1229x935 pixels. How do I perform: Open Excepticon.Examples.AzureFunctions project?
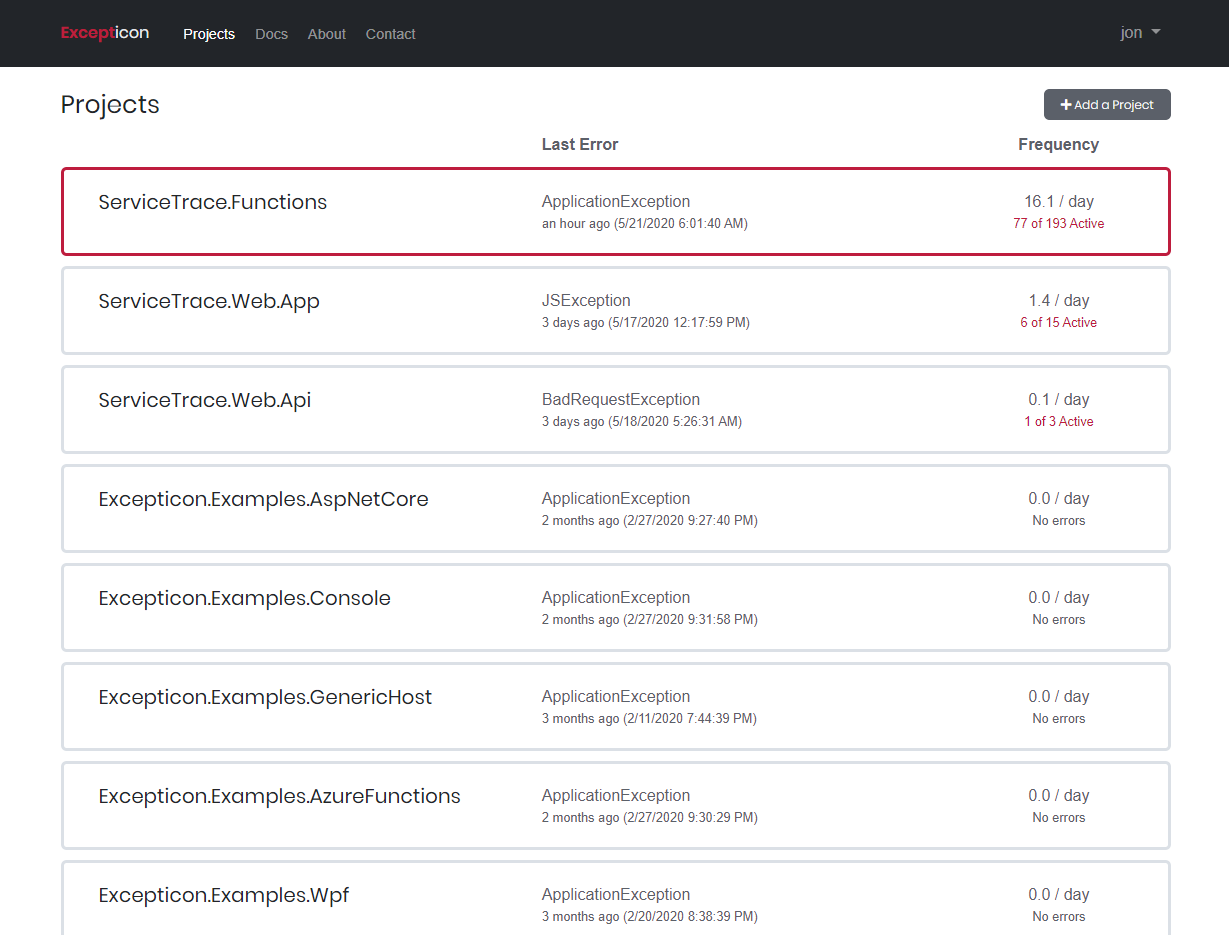(x=279, y=797)
